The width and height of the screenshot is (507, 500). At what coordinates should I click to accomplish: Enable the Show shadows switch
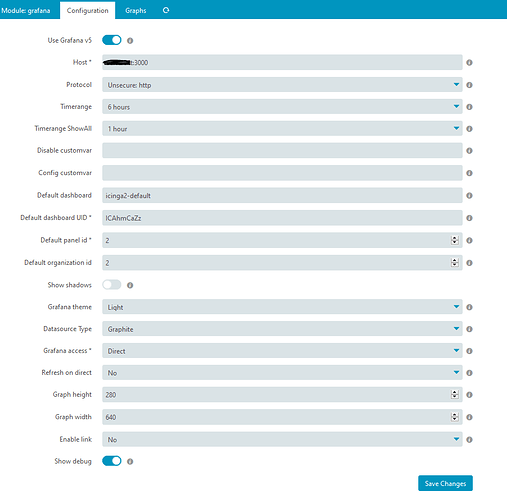pyautogui.click(x=112, y=285)
